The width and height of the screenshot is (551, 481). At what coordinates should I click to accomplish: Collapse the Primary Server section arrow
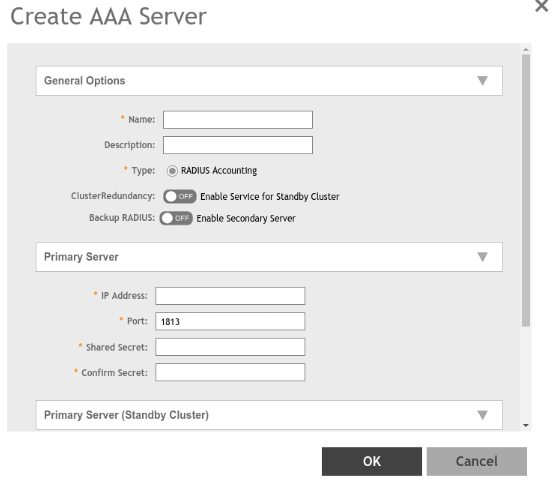click(482, 257)
